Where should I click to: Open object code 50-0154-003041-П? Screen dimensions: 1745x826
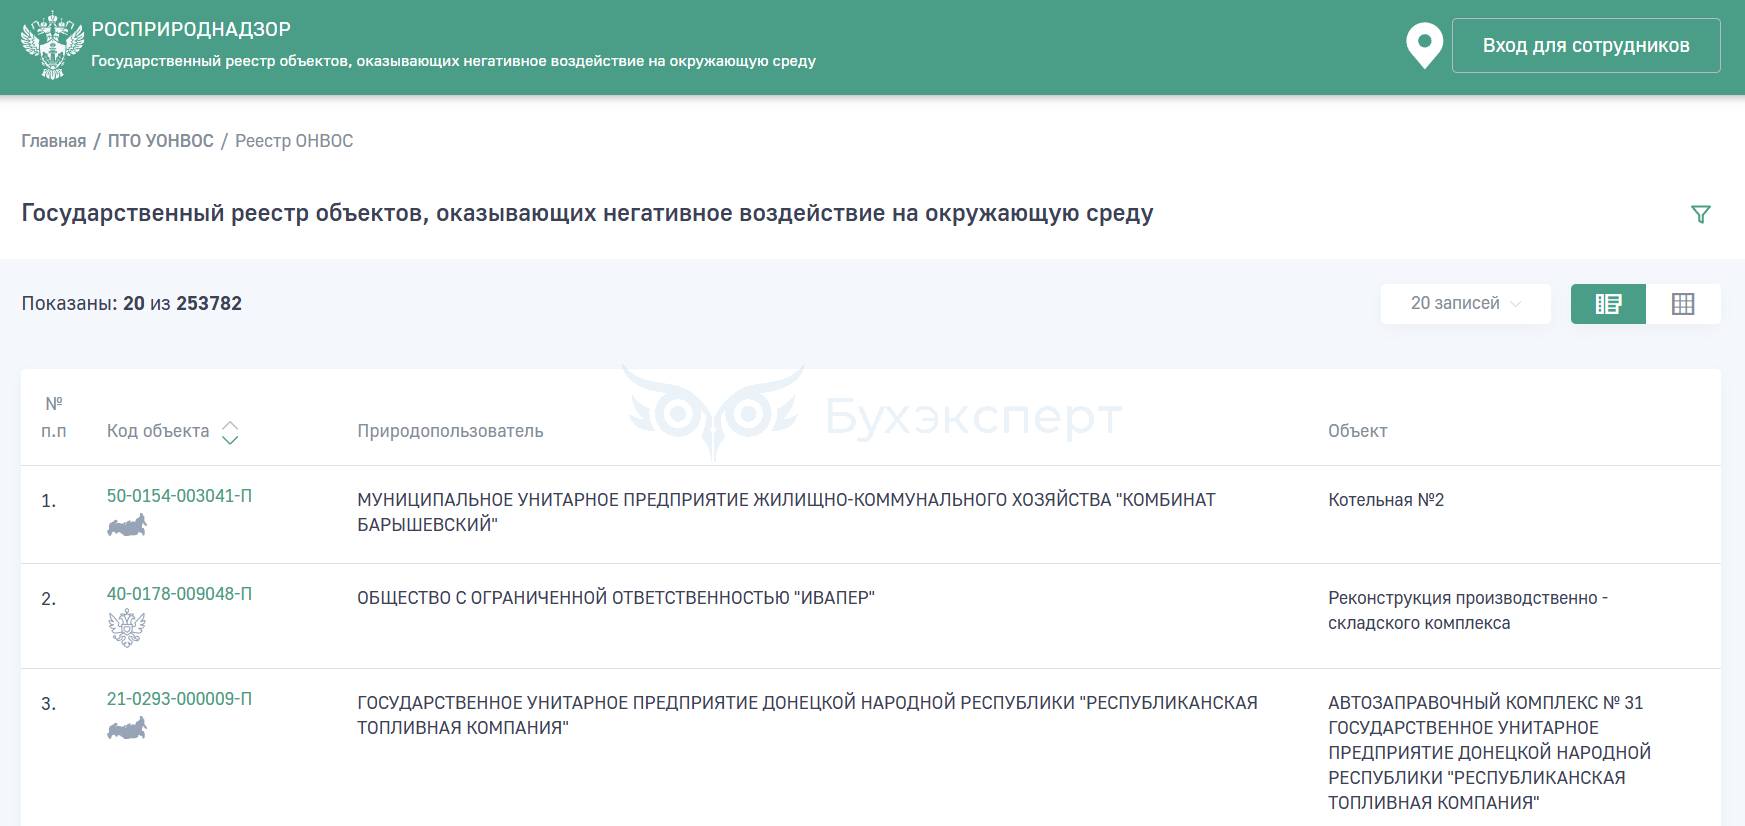(179, 496)
